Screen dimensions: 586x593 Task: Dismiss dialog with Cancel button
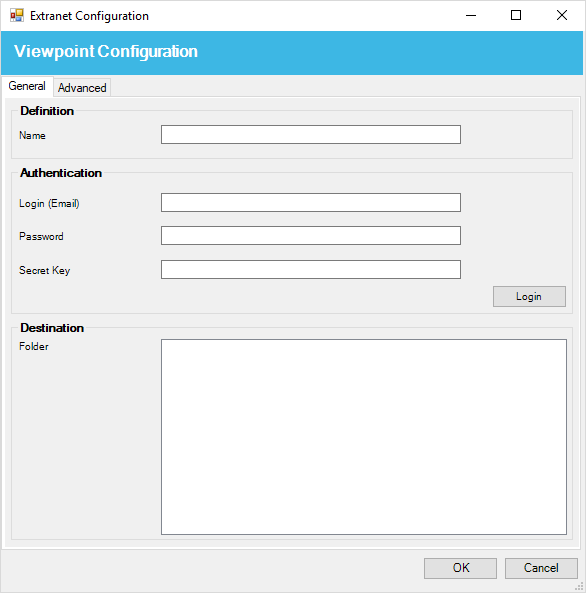541,568
